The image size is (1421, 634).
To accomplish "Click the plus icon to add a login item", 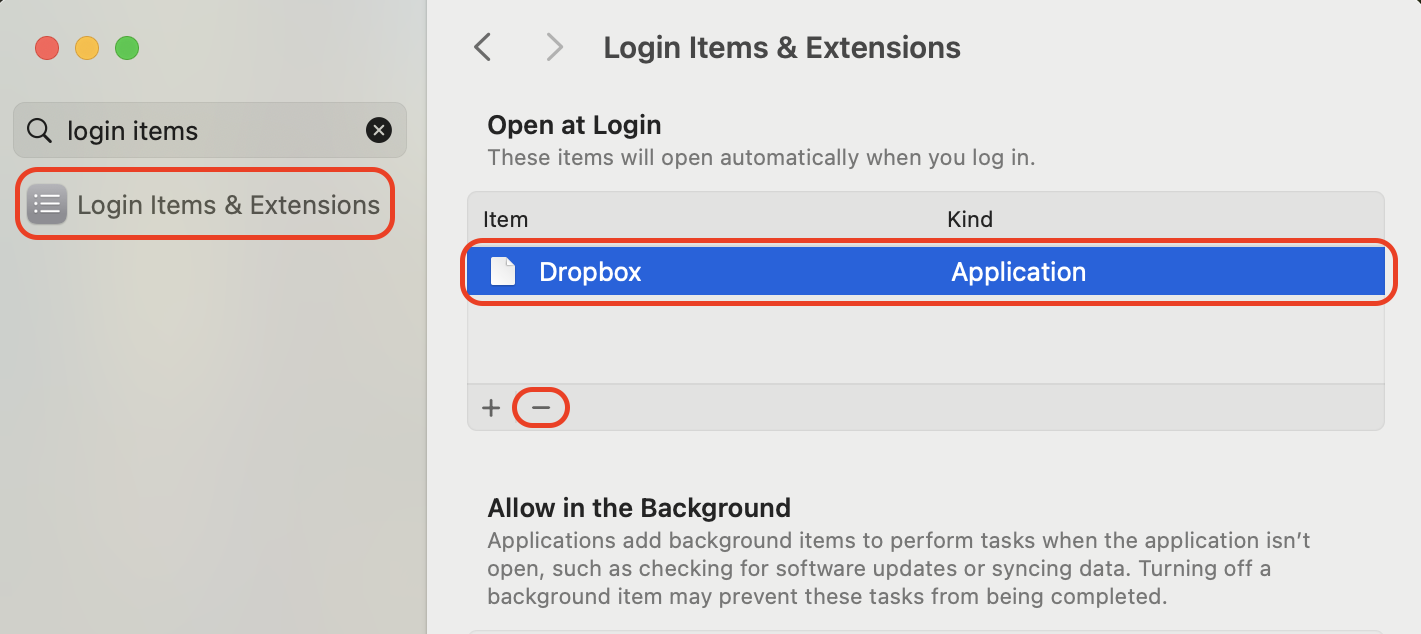I will (x=491, y=407).
